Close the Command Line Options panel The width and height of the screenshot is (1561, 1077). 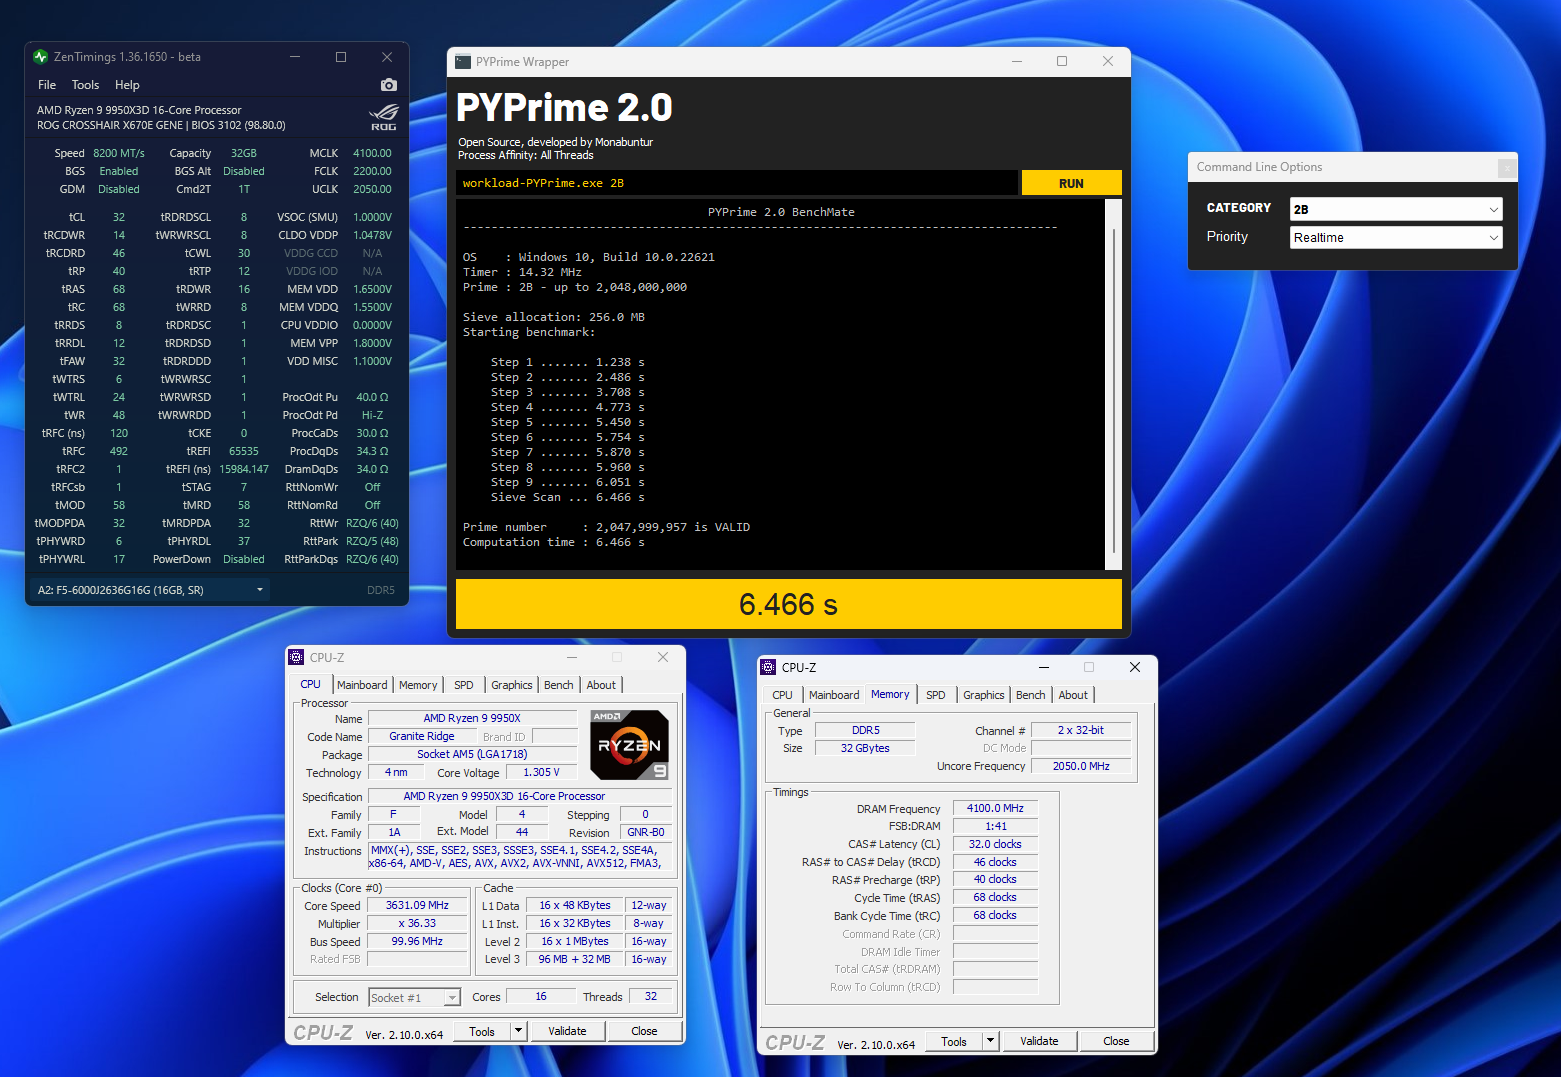tap(1506, 168)
